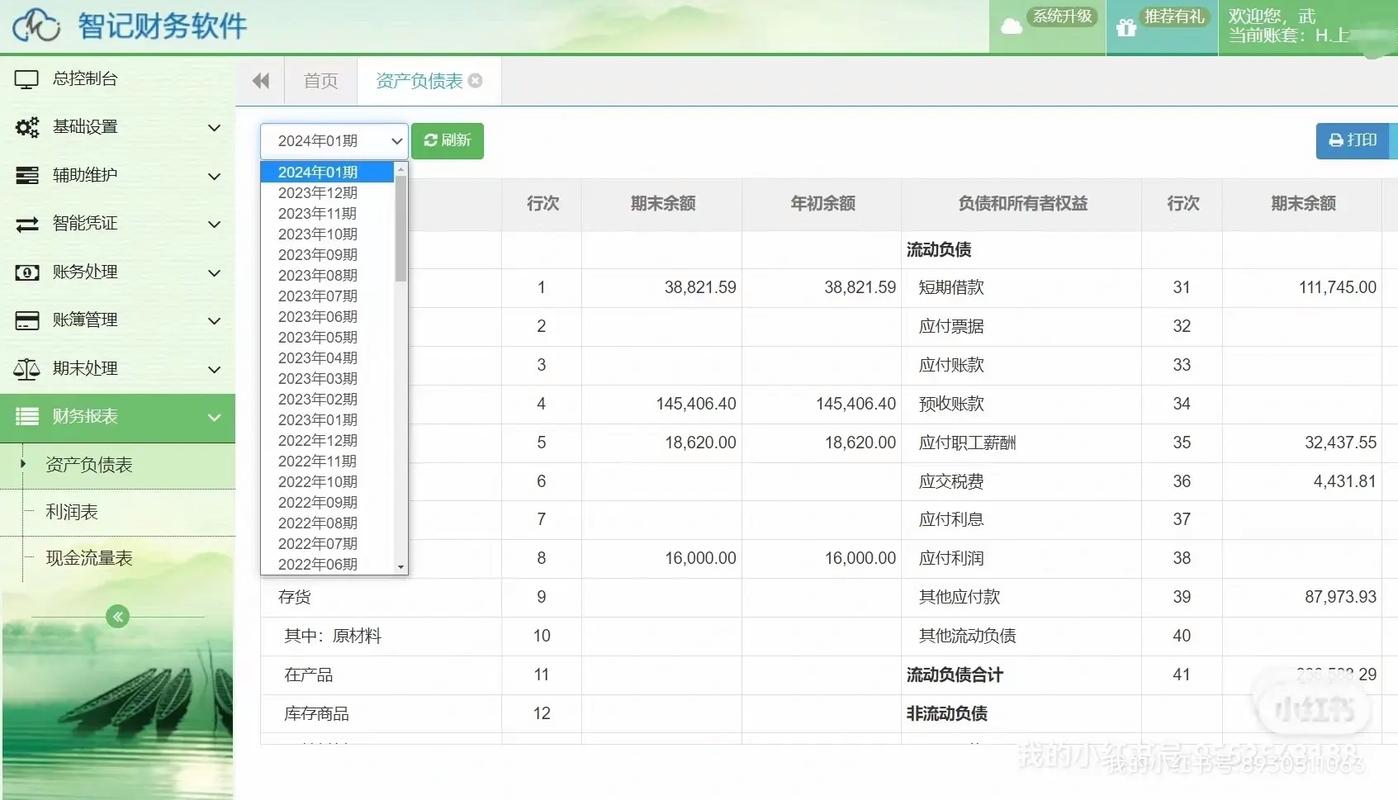The image size is (1398, 800).
Task: Select 2023年04期 option
Action: 327,358
